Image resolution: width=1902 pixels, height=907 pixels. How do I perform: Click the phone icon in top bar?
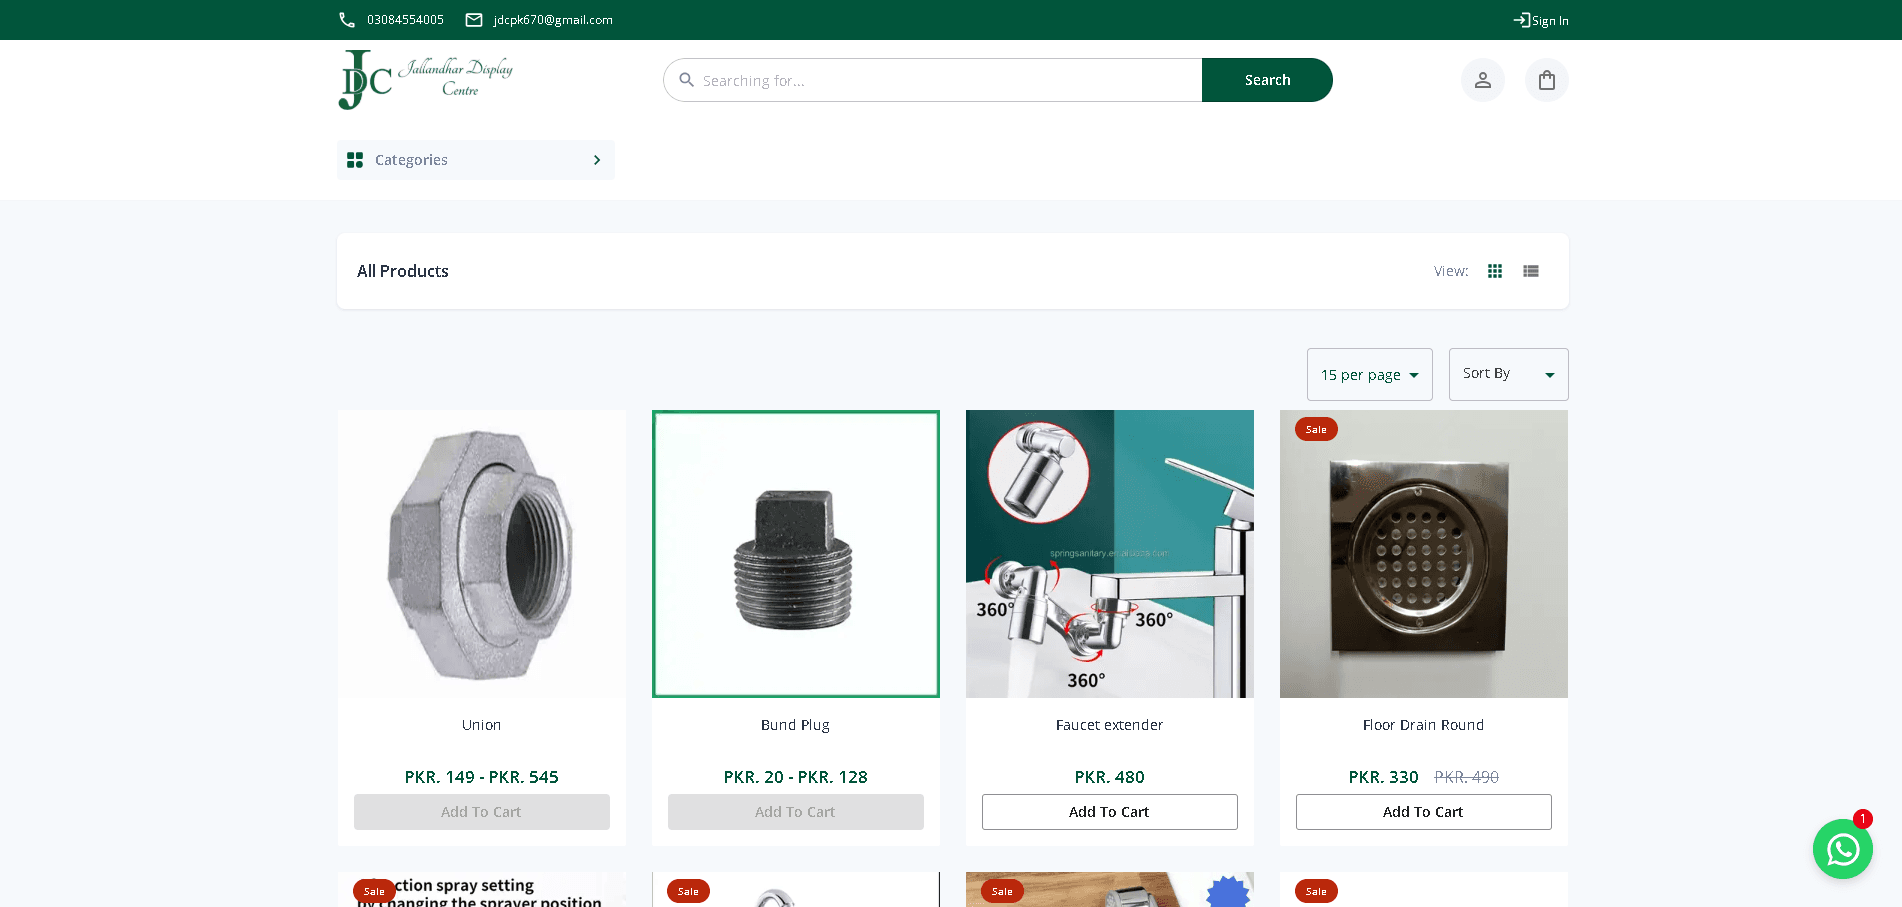click(347, 20)
